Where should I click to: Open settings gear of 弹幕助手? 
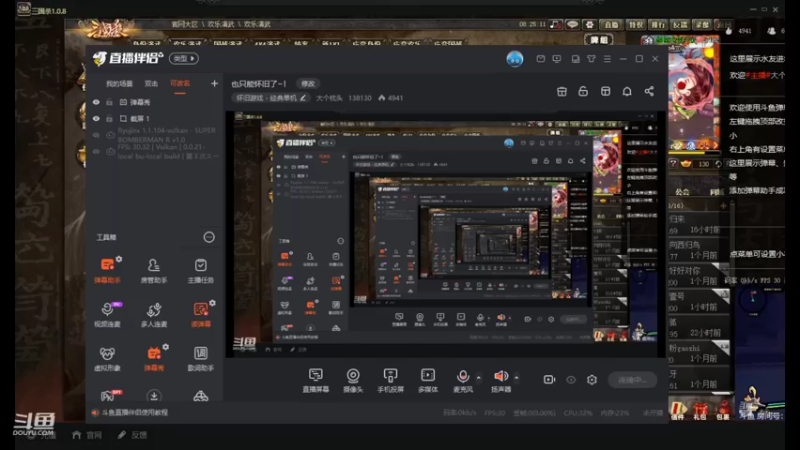point(119,259)
